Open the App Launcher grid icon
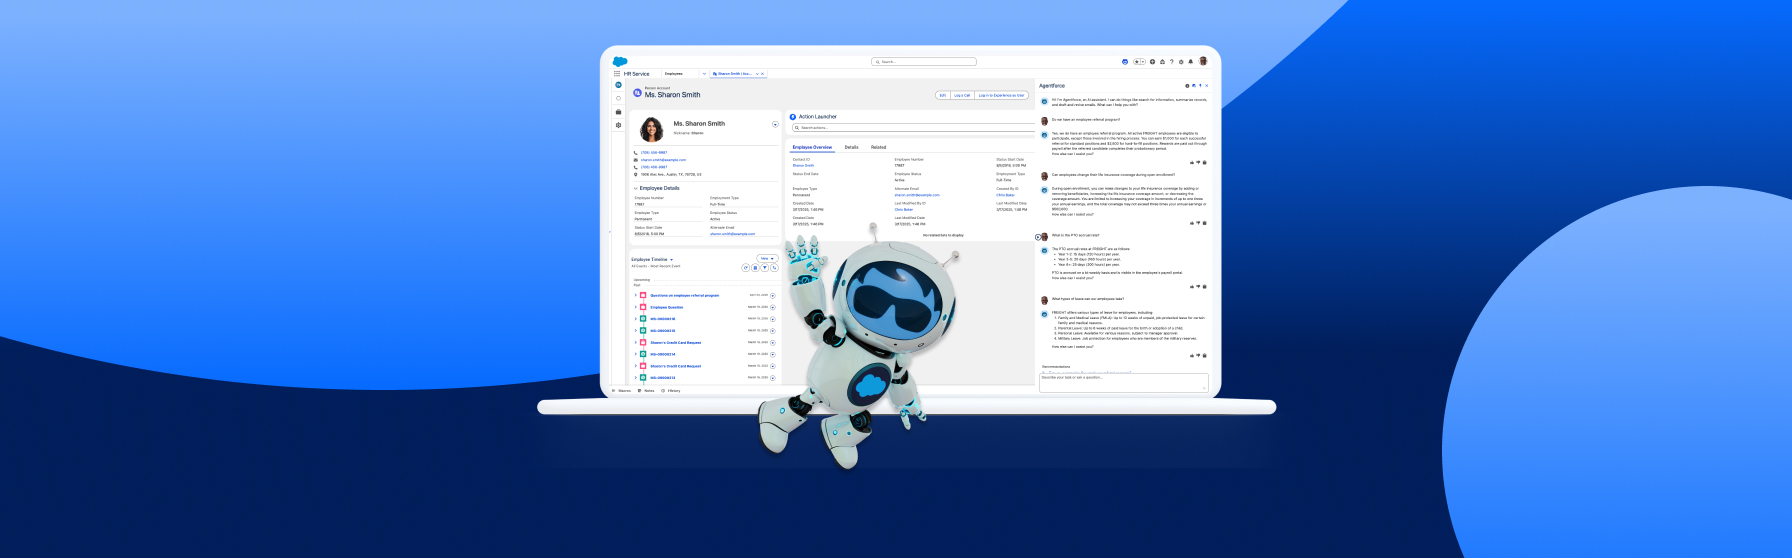The height and width of the screenshot is (558, 1792). click(x=617, y=74)
